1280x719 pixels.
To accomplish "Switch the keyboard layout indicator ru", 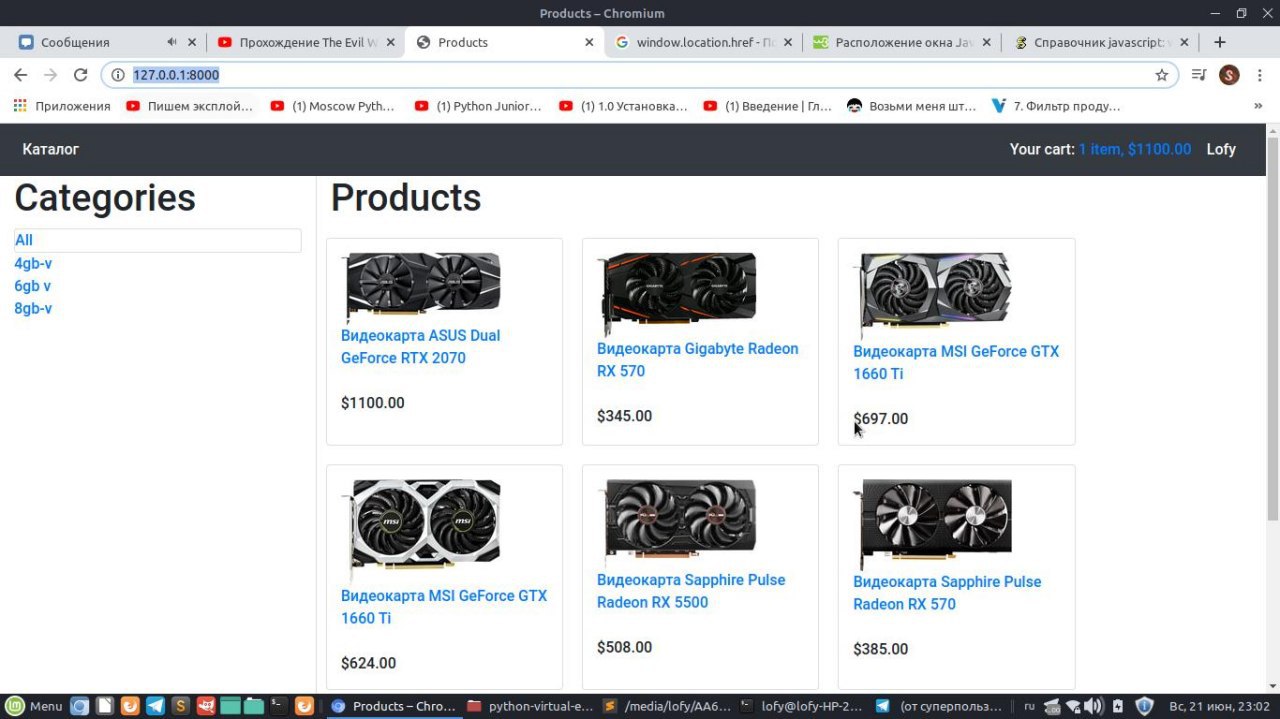I will click(x=1029, y=706).
